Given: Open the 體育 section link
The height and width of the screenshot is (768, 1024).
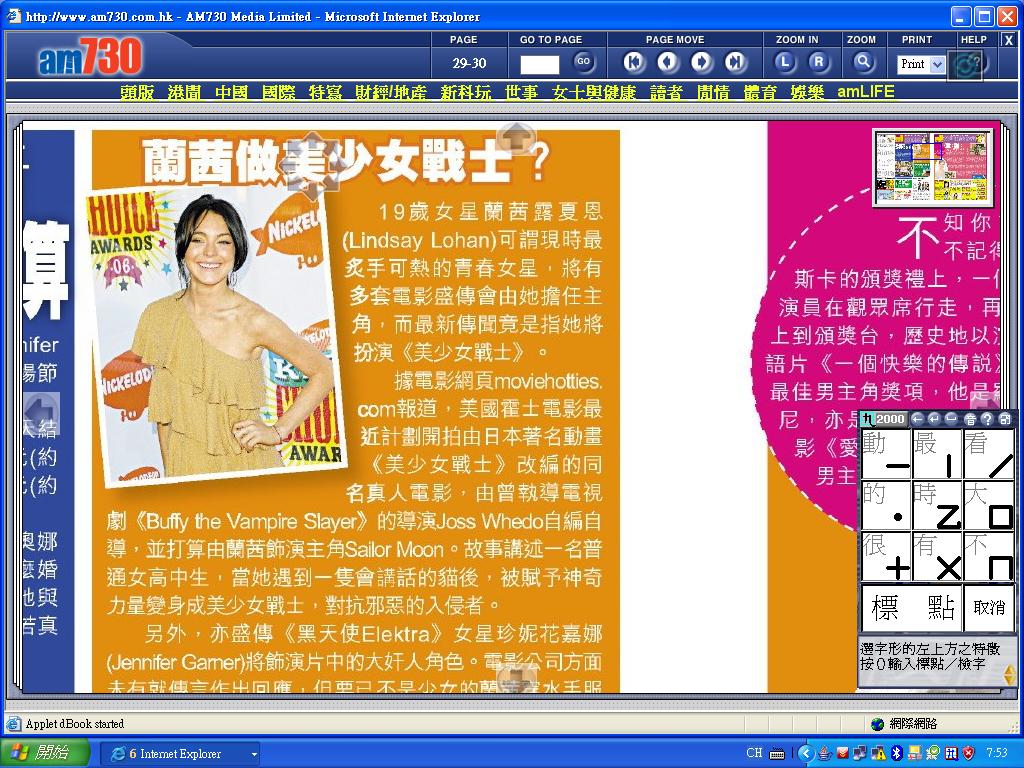Looking at the screenshot, I should [x=760, y=92].
